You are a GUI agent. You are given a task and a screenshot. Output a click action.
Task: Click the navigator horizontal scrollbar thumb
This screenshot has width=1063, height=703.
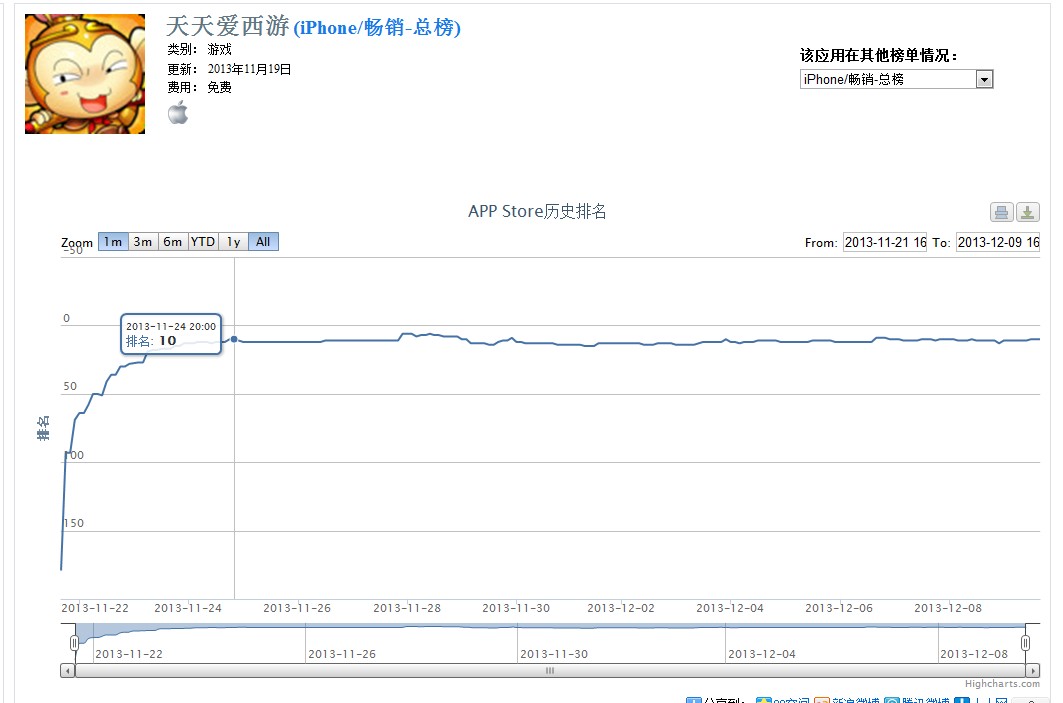tap(549, 671)
